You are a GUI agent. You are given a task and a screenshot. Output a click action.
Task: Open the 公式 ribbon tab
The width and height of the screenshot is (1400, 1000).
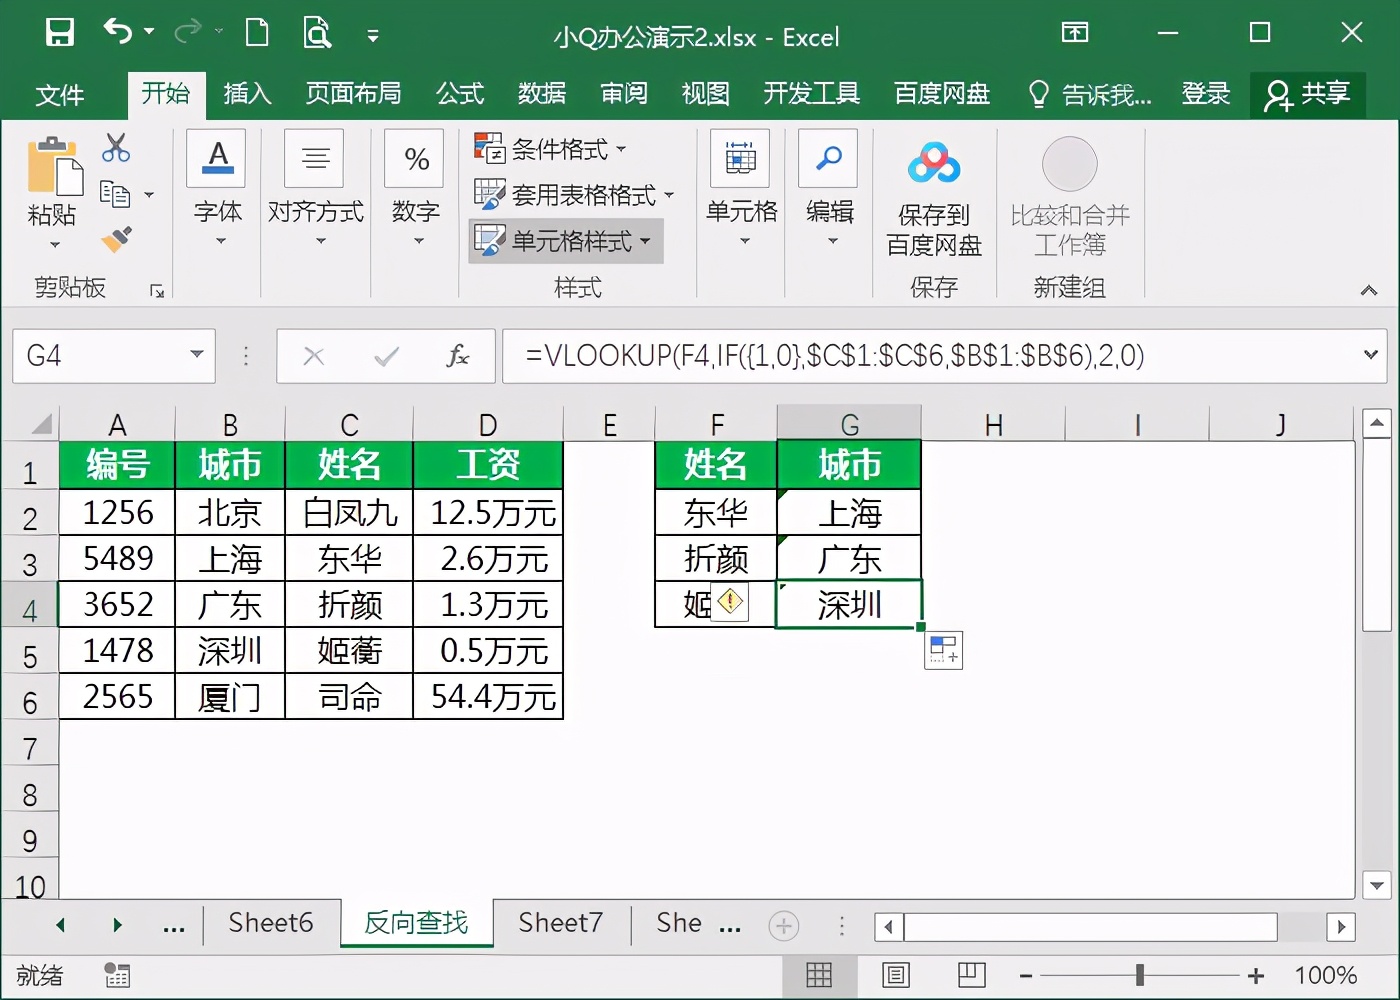[x=460, y=93]
